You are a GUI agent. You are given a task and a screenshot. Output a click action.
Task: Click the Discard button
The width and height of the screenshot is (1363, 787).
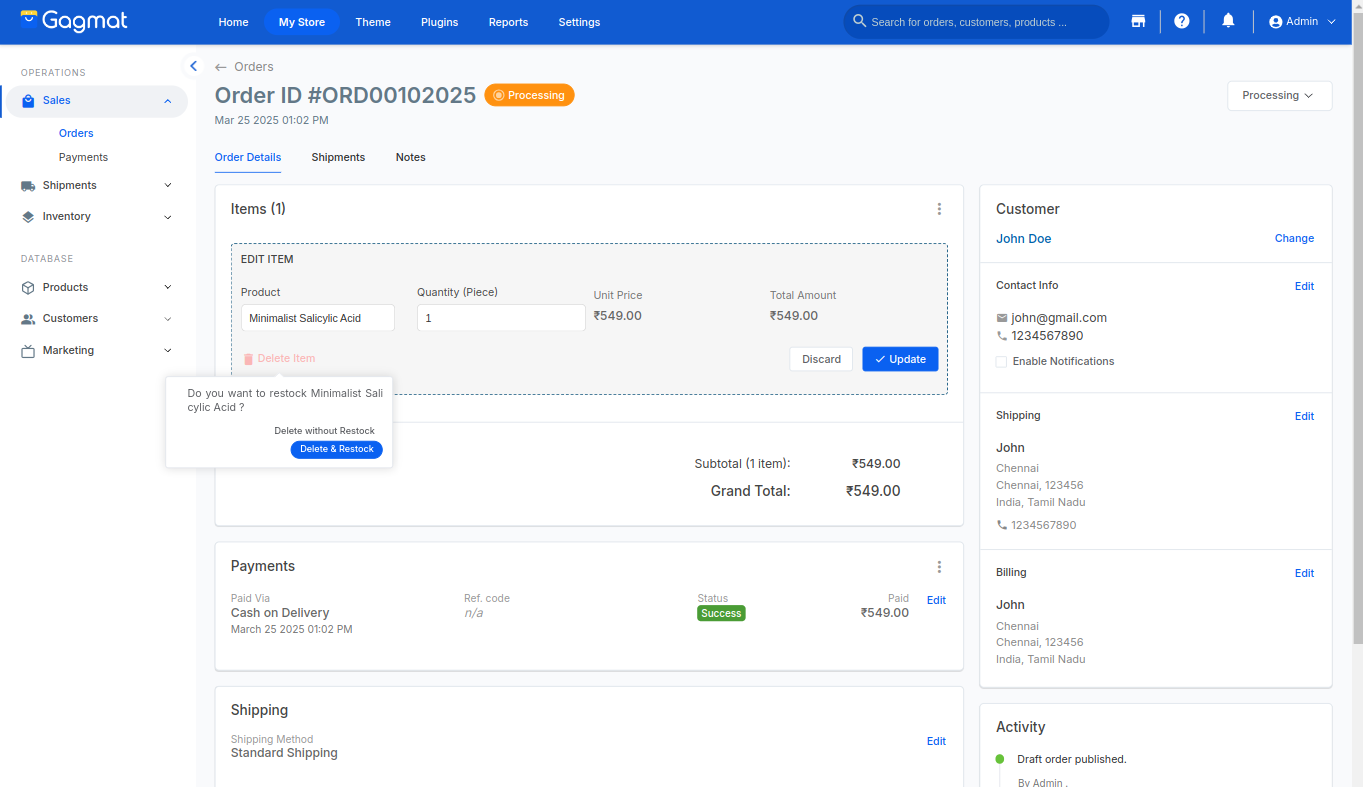click(821, 359)
